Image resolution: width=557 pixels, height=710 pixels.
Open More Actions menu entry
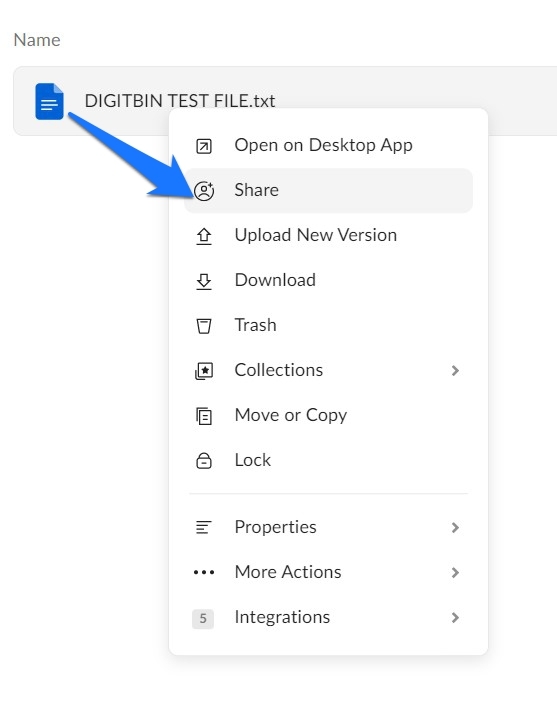point(328,572)
